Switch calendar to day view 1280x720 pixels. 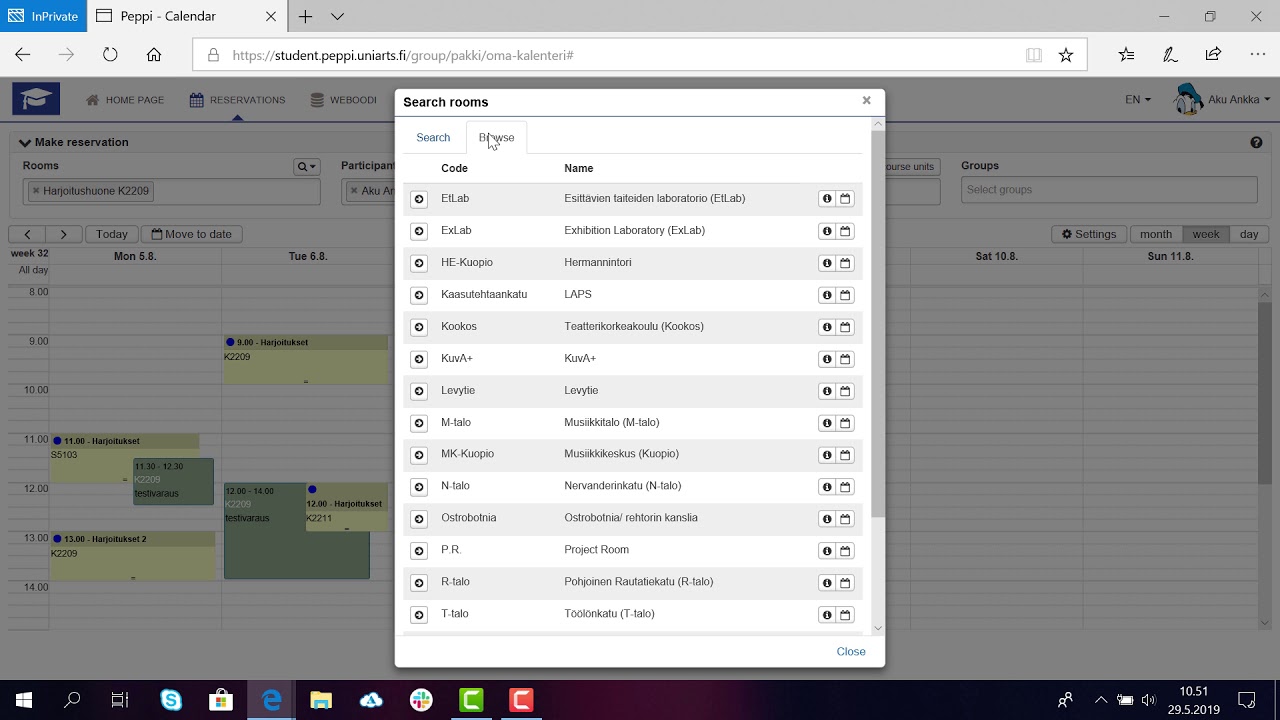click(x=1249, y=234)
